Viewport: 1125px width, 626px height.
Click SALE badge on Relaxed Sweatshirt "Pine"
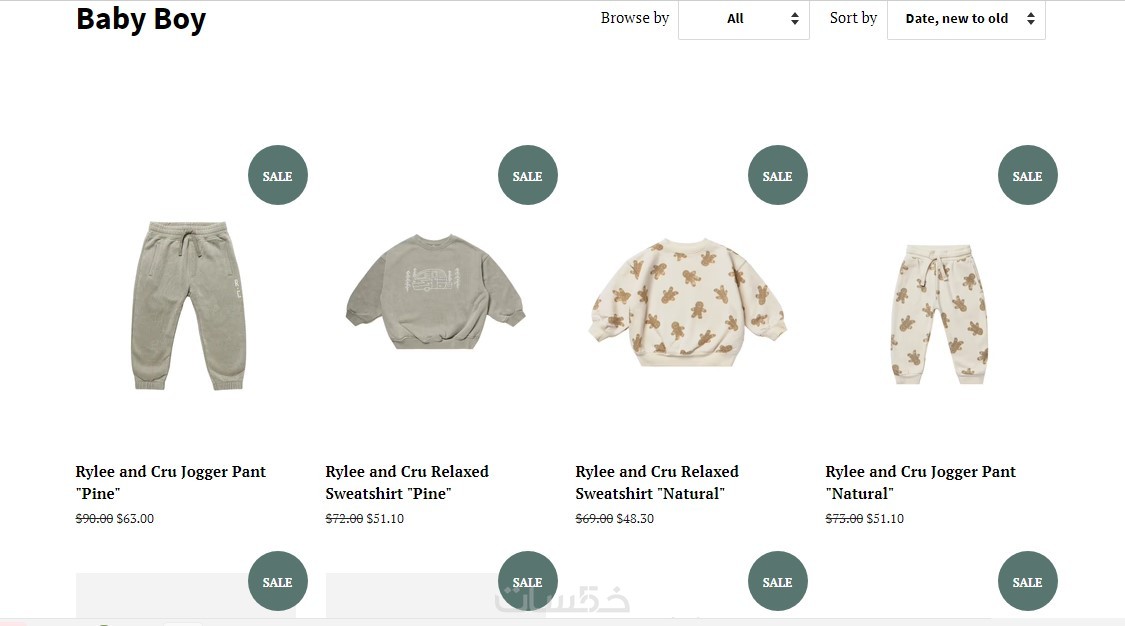pyautogui.click(x=527, y=175)
